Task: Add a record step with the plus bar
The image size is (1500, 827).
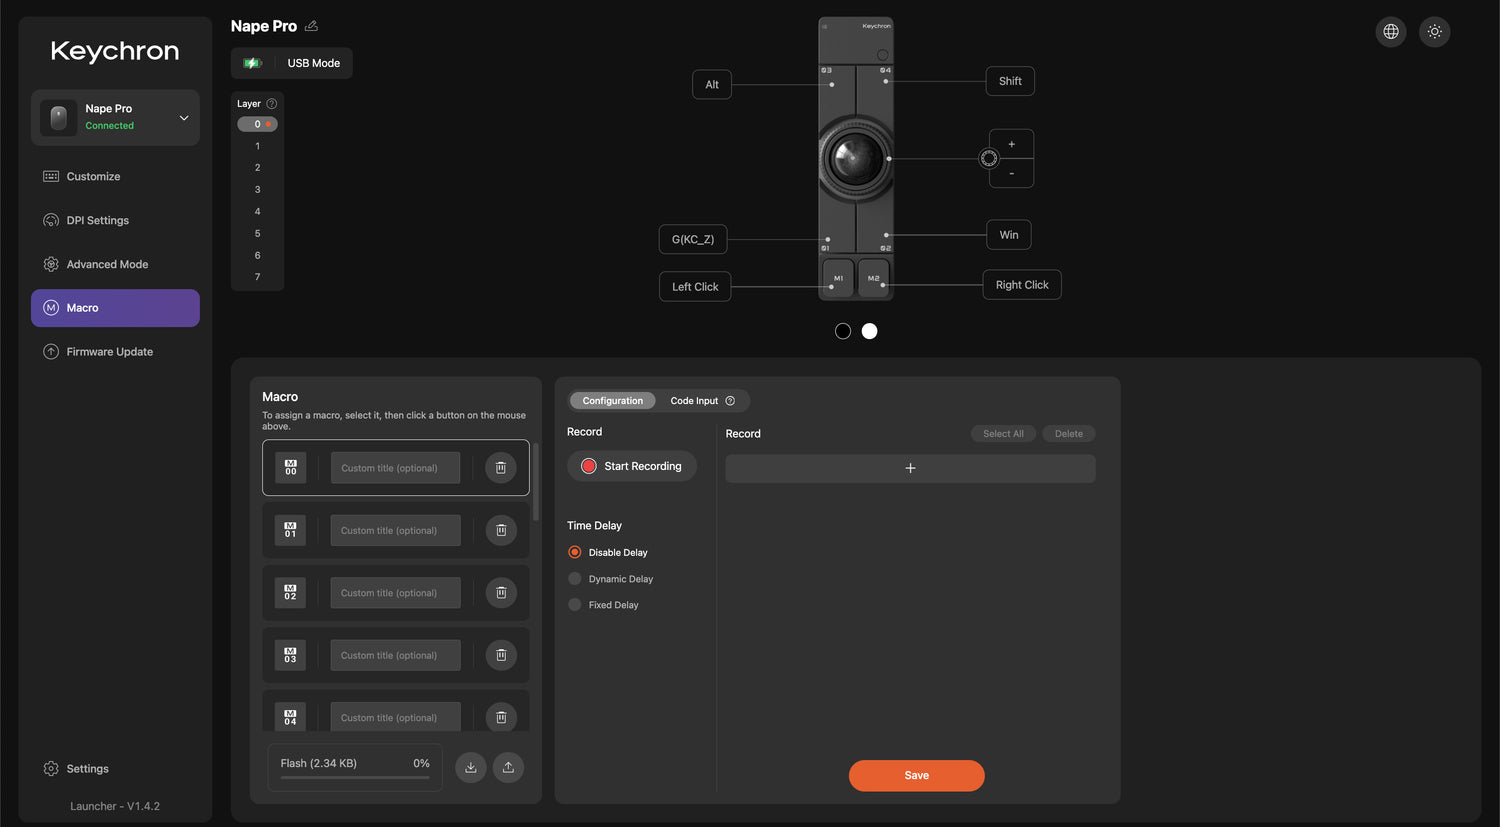Action: point(910,468)
